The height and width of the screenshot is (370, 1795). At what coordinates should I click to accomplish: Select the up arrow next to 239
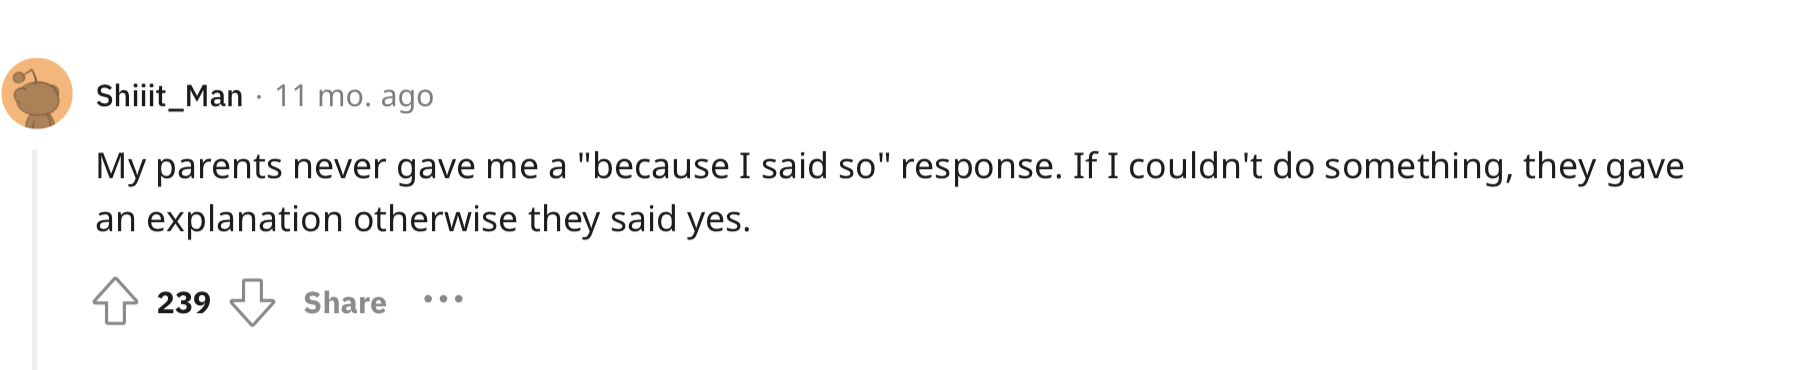coord(115,301)
